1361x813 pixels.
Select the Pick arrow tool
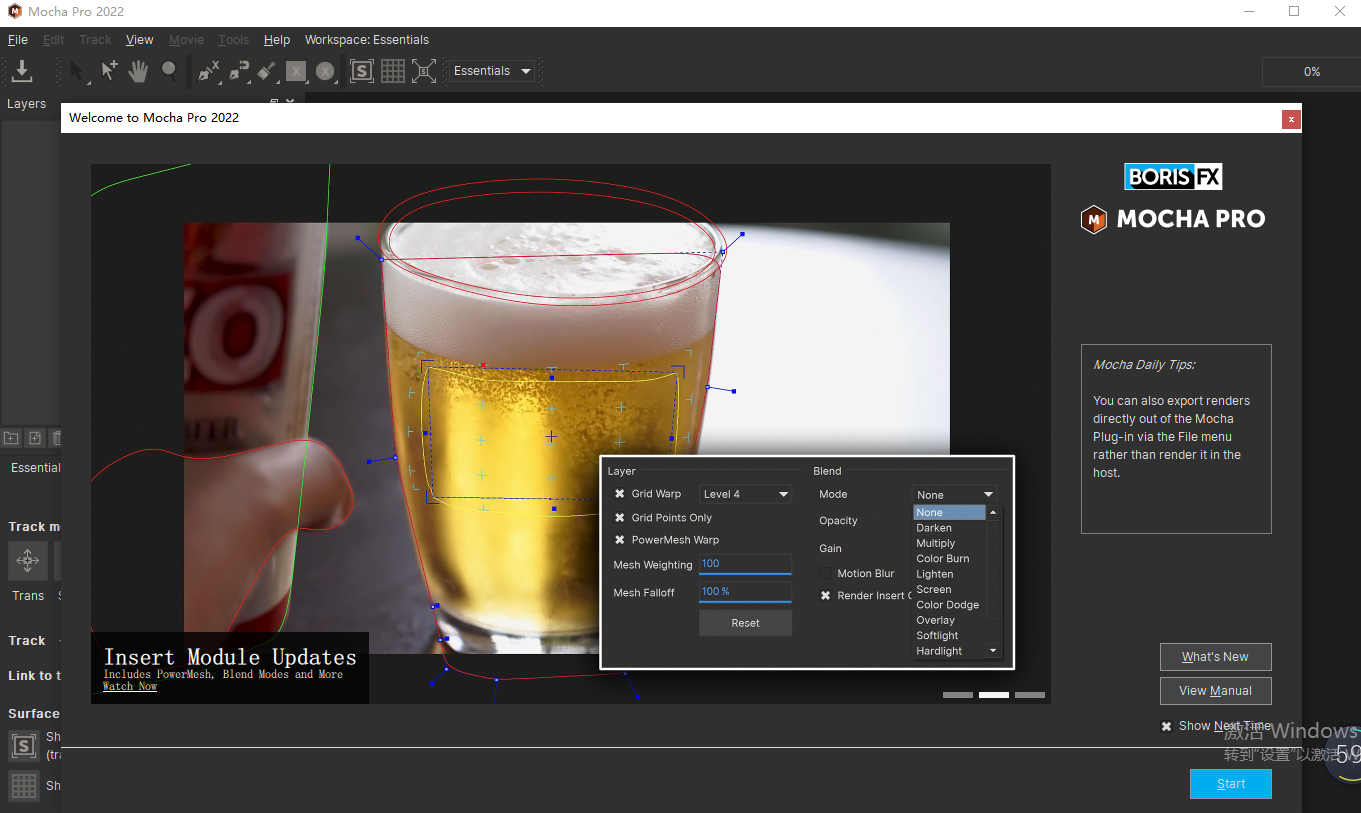(x=79, y=71)
